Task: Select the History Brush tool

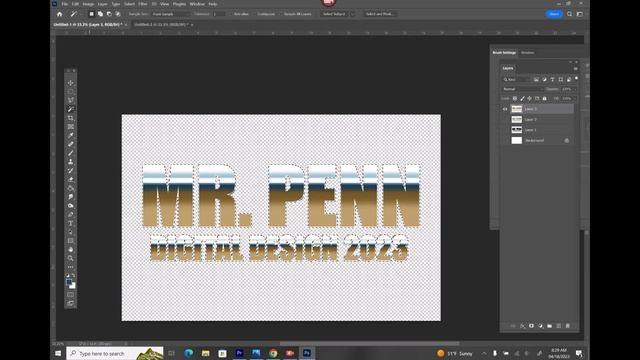Action: pyautogui.click(x=71, y=171)
